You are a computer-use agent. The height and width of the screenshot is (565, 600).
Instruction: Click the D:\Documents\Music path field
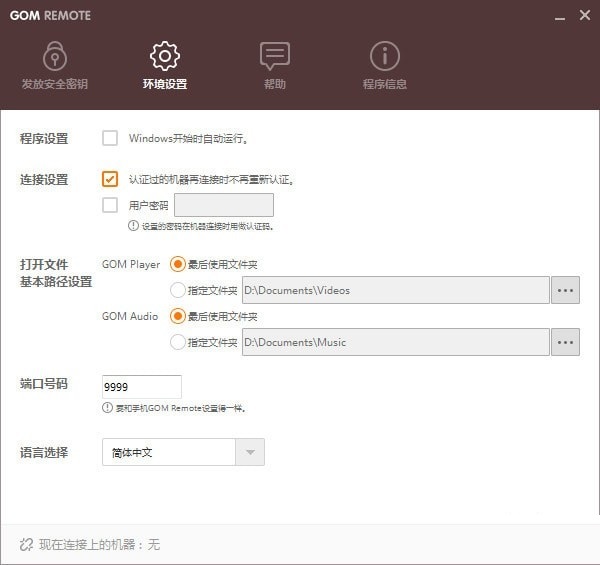click(x=396, y=342)
